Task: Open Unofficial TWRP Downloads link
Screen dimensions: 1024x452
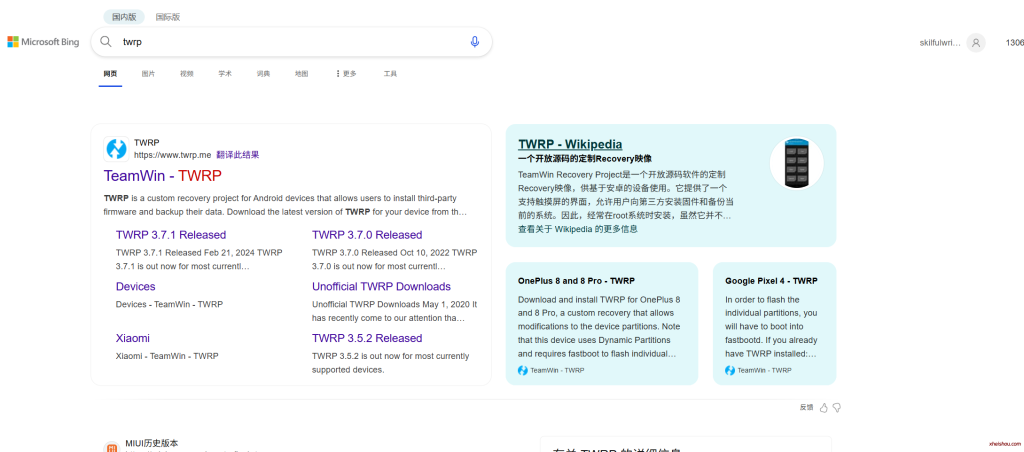Action: click(x=381, y=287)
